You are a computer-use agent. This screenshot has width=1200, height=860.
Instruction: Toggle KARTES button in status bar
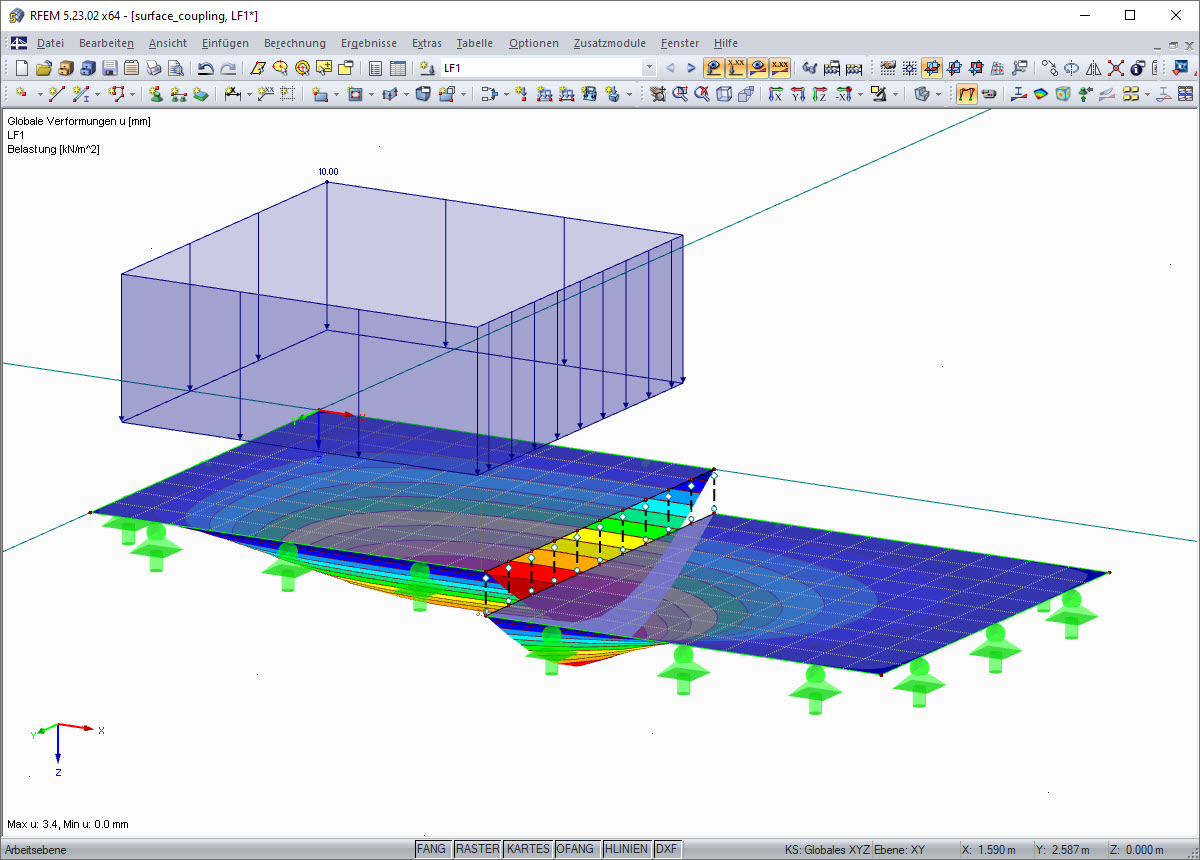point(527,849)
